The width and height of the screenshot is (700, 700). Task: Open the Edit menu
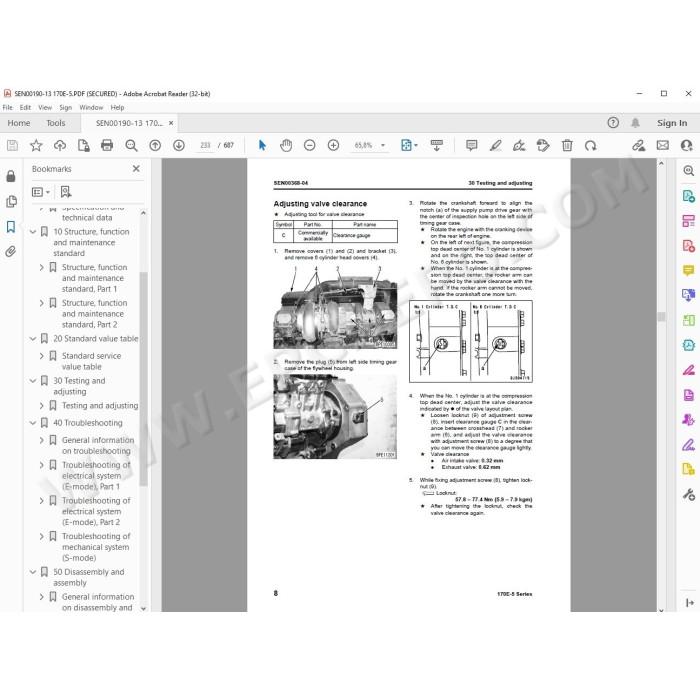[25, 107]
